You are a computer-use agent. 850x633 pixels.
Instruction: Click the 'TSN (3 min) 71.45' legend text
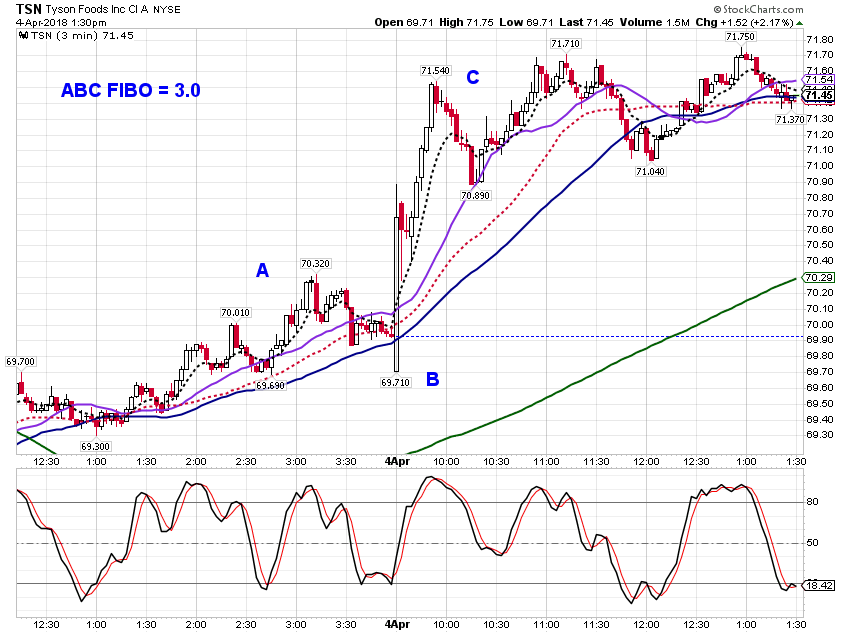(82, 36)
